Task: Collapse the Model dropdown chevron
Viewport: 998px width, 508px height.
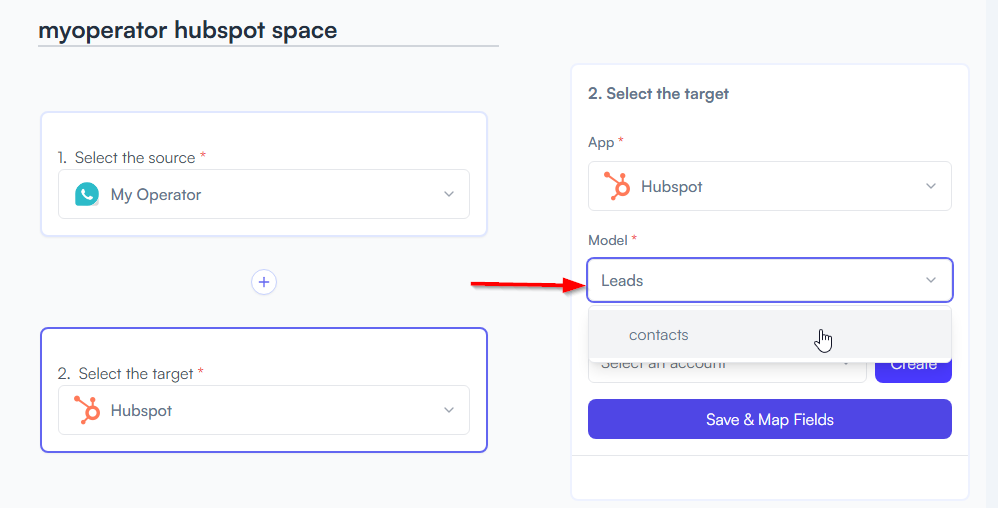Action: [931, 280]
